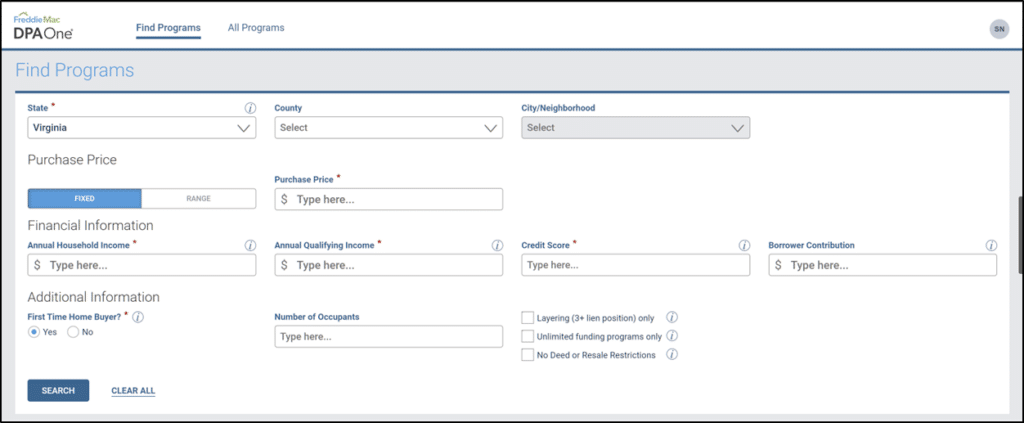Click info icon beside No Deed Restrictions

tap(672, 354)
